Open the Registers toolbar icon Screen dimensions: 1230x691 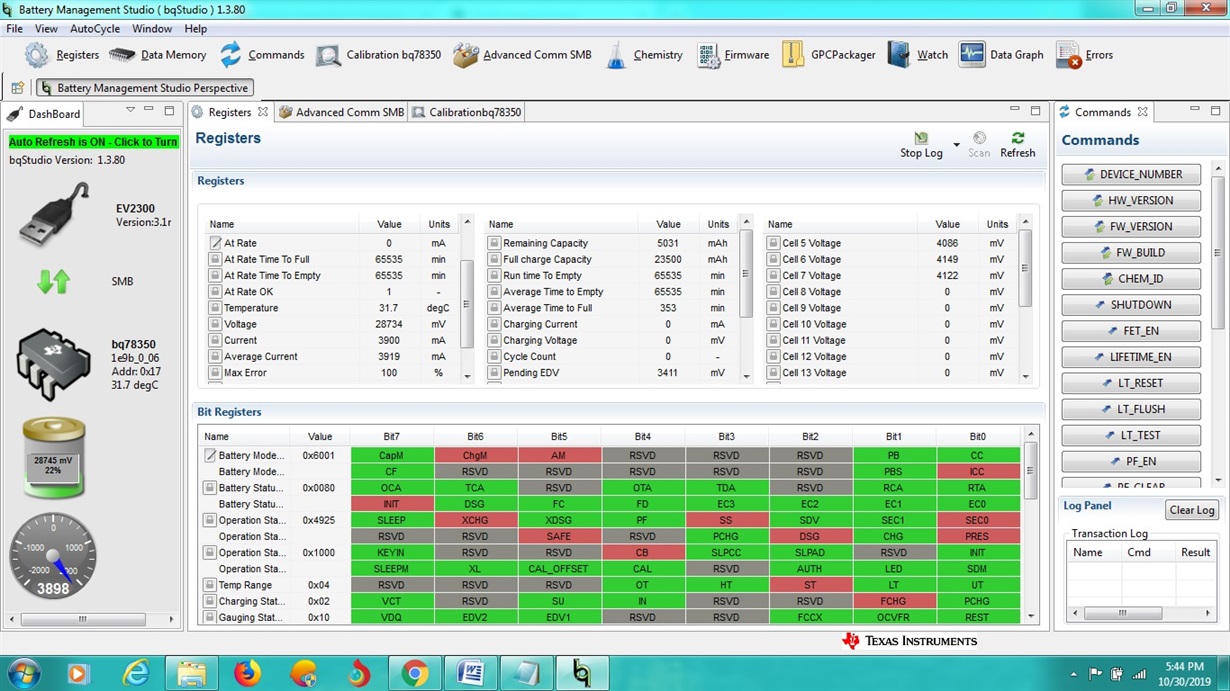tap(62, 55)
